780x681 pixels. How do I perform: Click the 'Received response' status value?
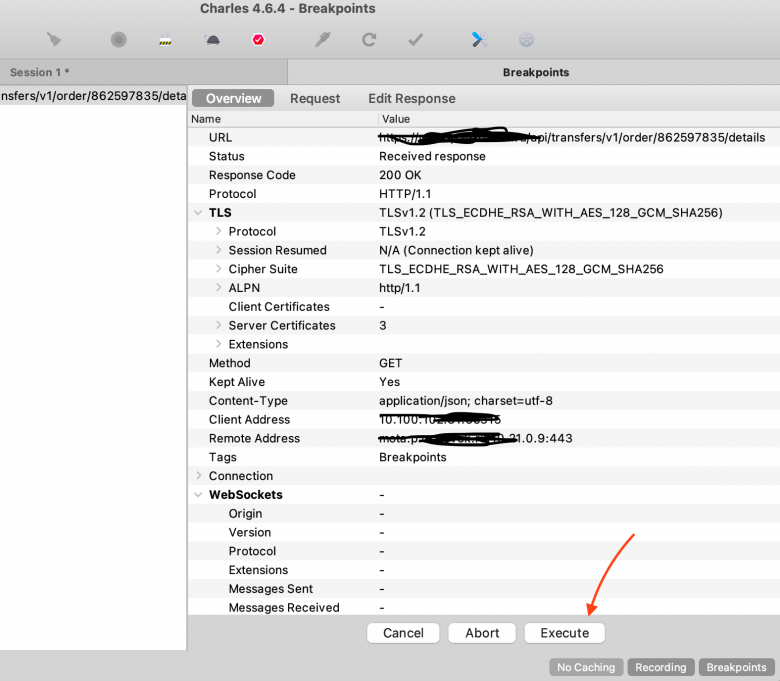[432, 156]
